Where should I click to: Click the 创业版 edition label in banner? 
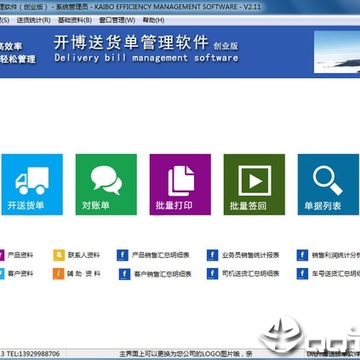(x=226, y=46)
